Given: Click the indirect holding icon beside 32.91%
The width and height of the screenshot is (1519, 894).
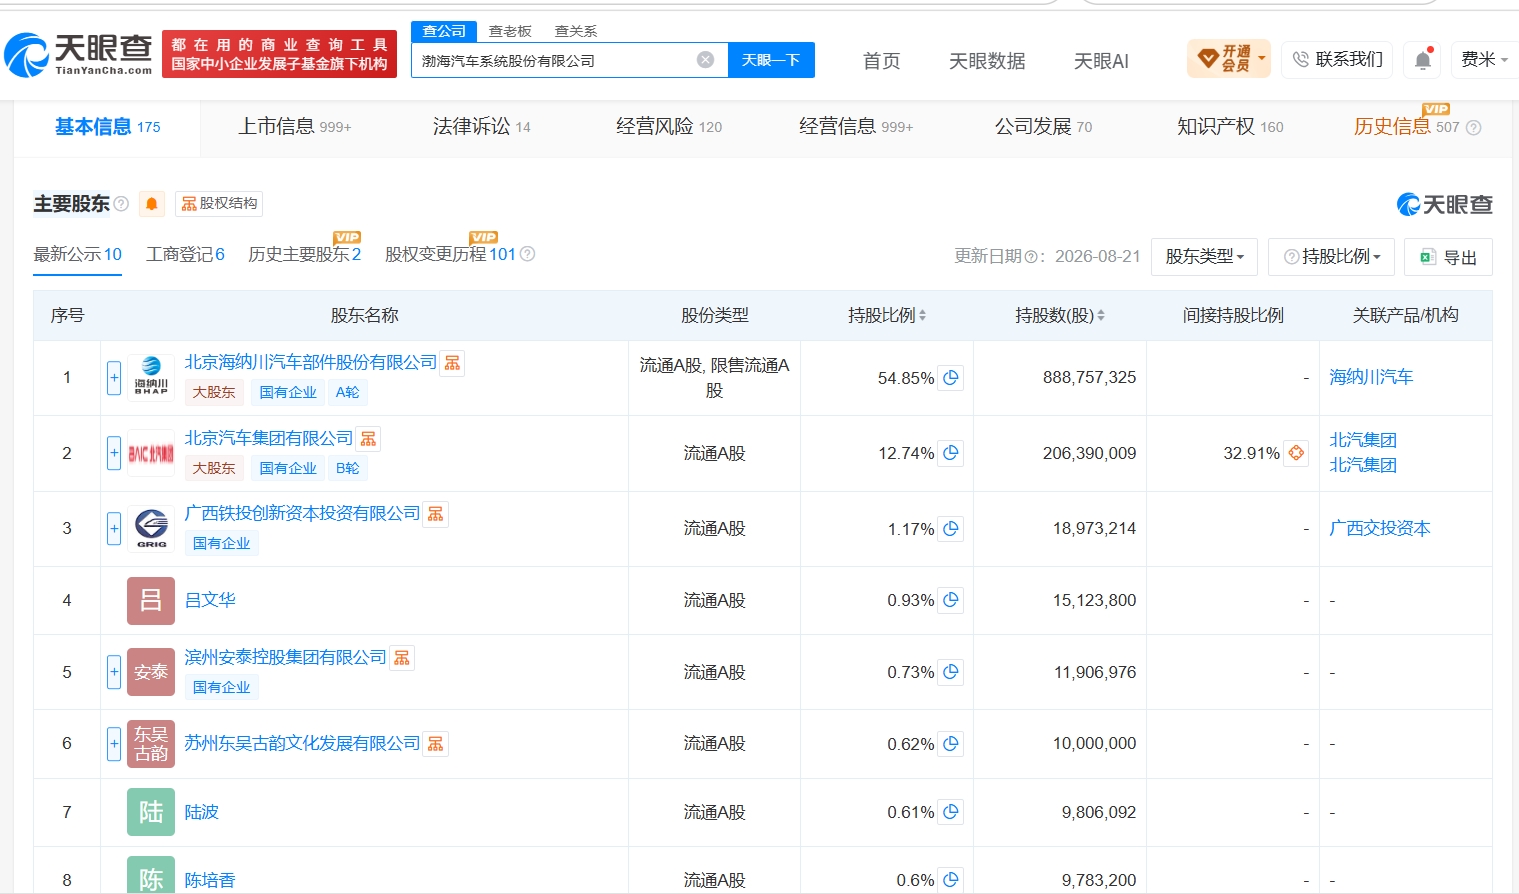Looking at the screenshot, I should pos(1296,453).
